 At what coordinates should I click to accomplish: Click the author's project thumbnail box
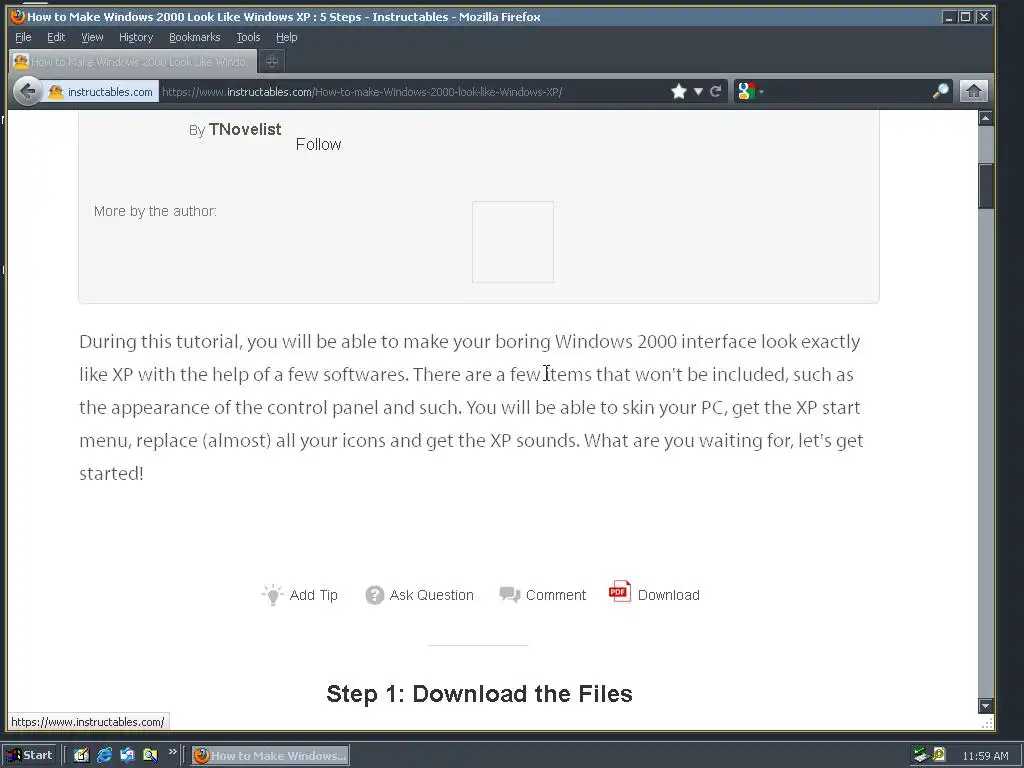tap(513, 242)
